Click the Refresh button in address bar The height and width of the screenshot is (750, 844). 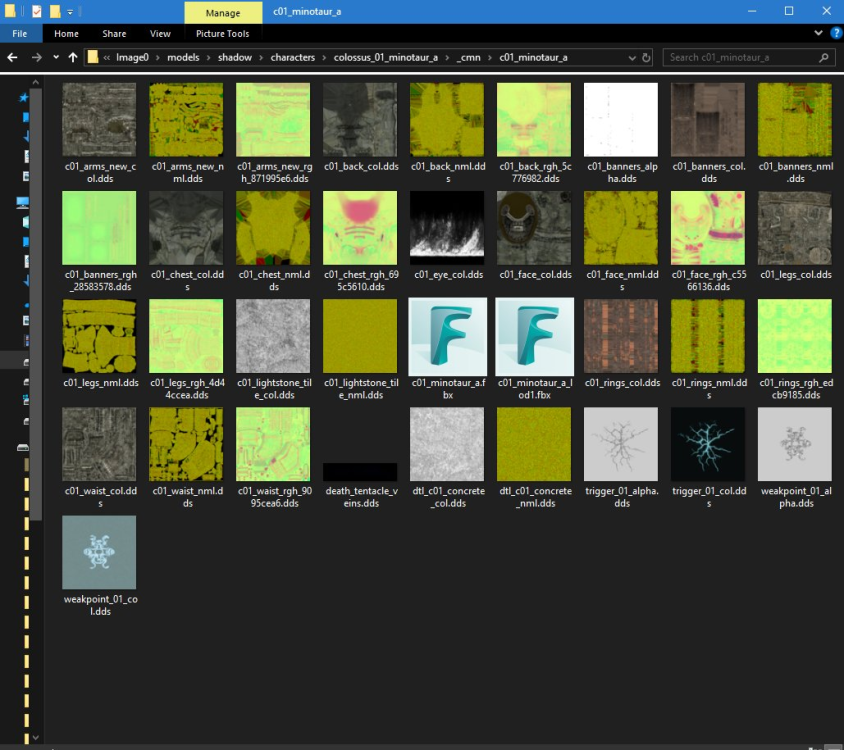pyautogui.click(x=647, y=58)
